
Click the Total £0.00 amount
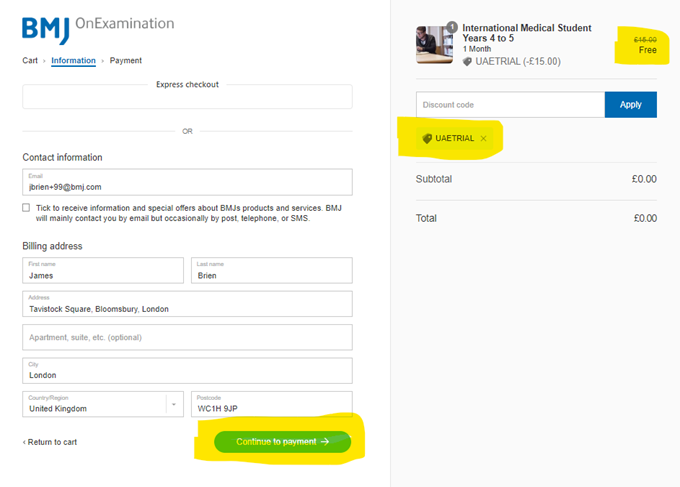coord(645,219)
